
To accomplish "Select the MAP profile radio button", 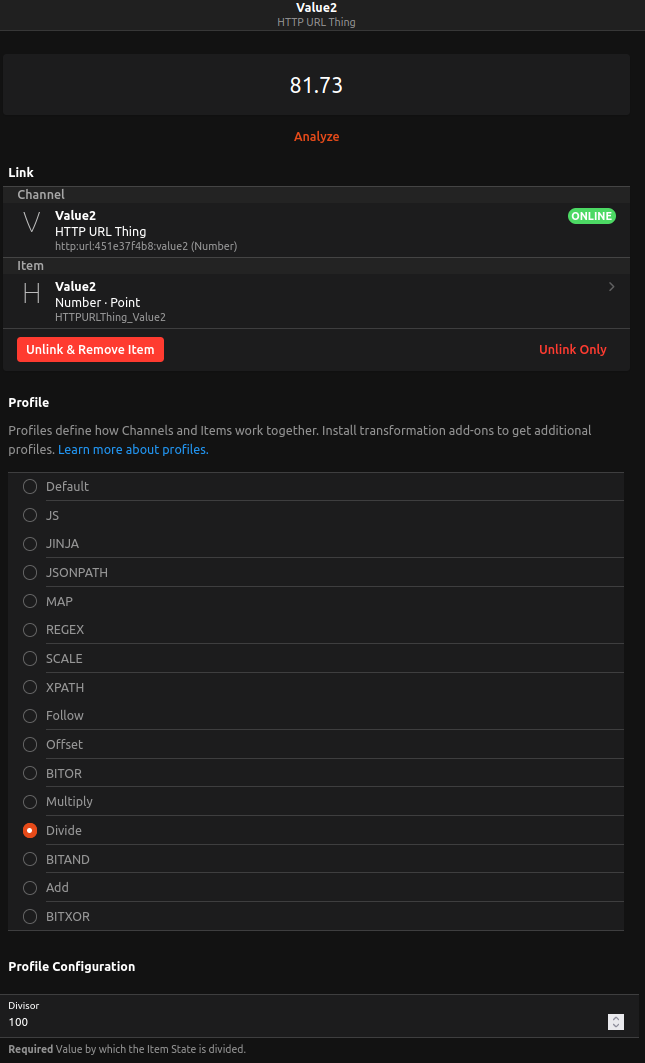I will point(30,602).
